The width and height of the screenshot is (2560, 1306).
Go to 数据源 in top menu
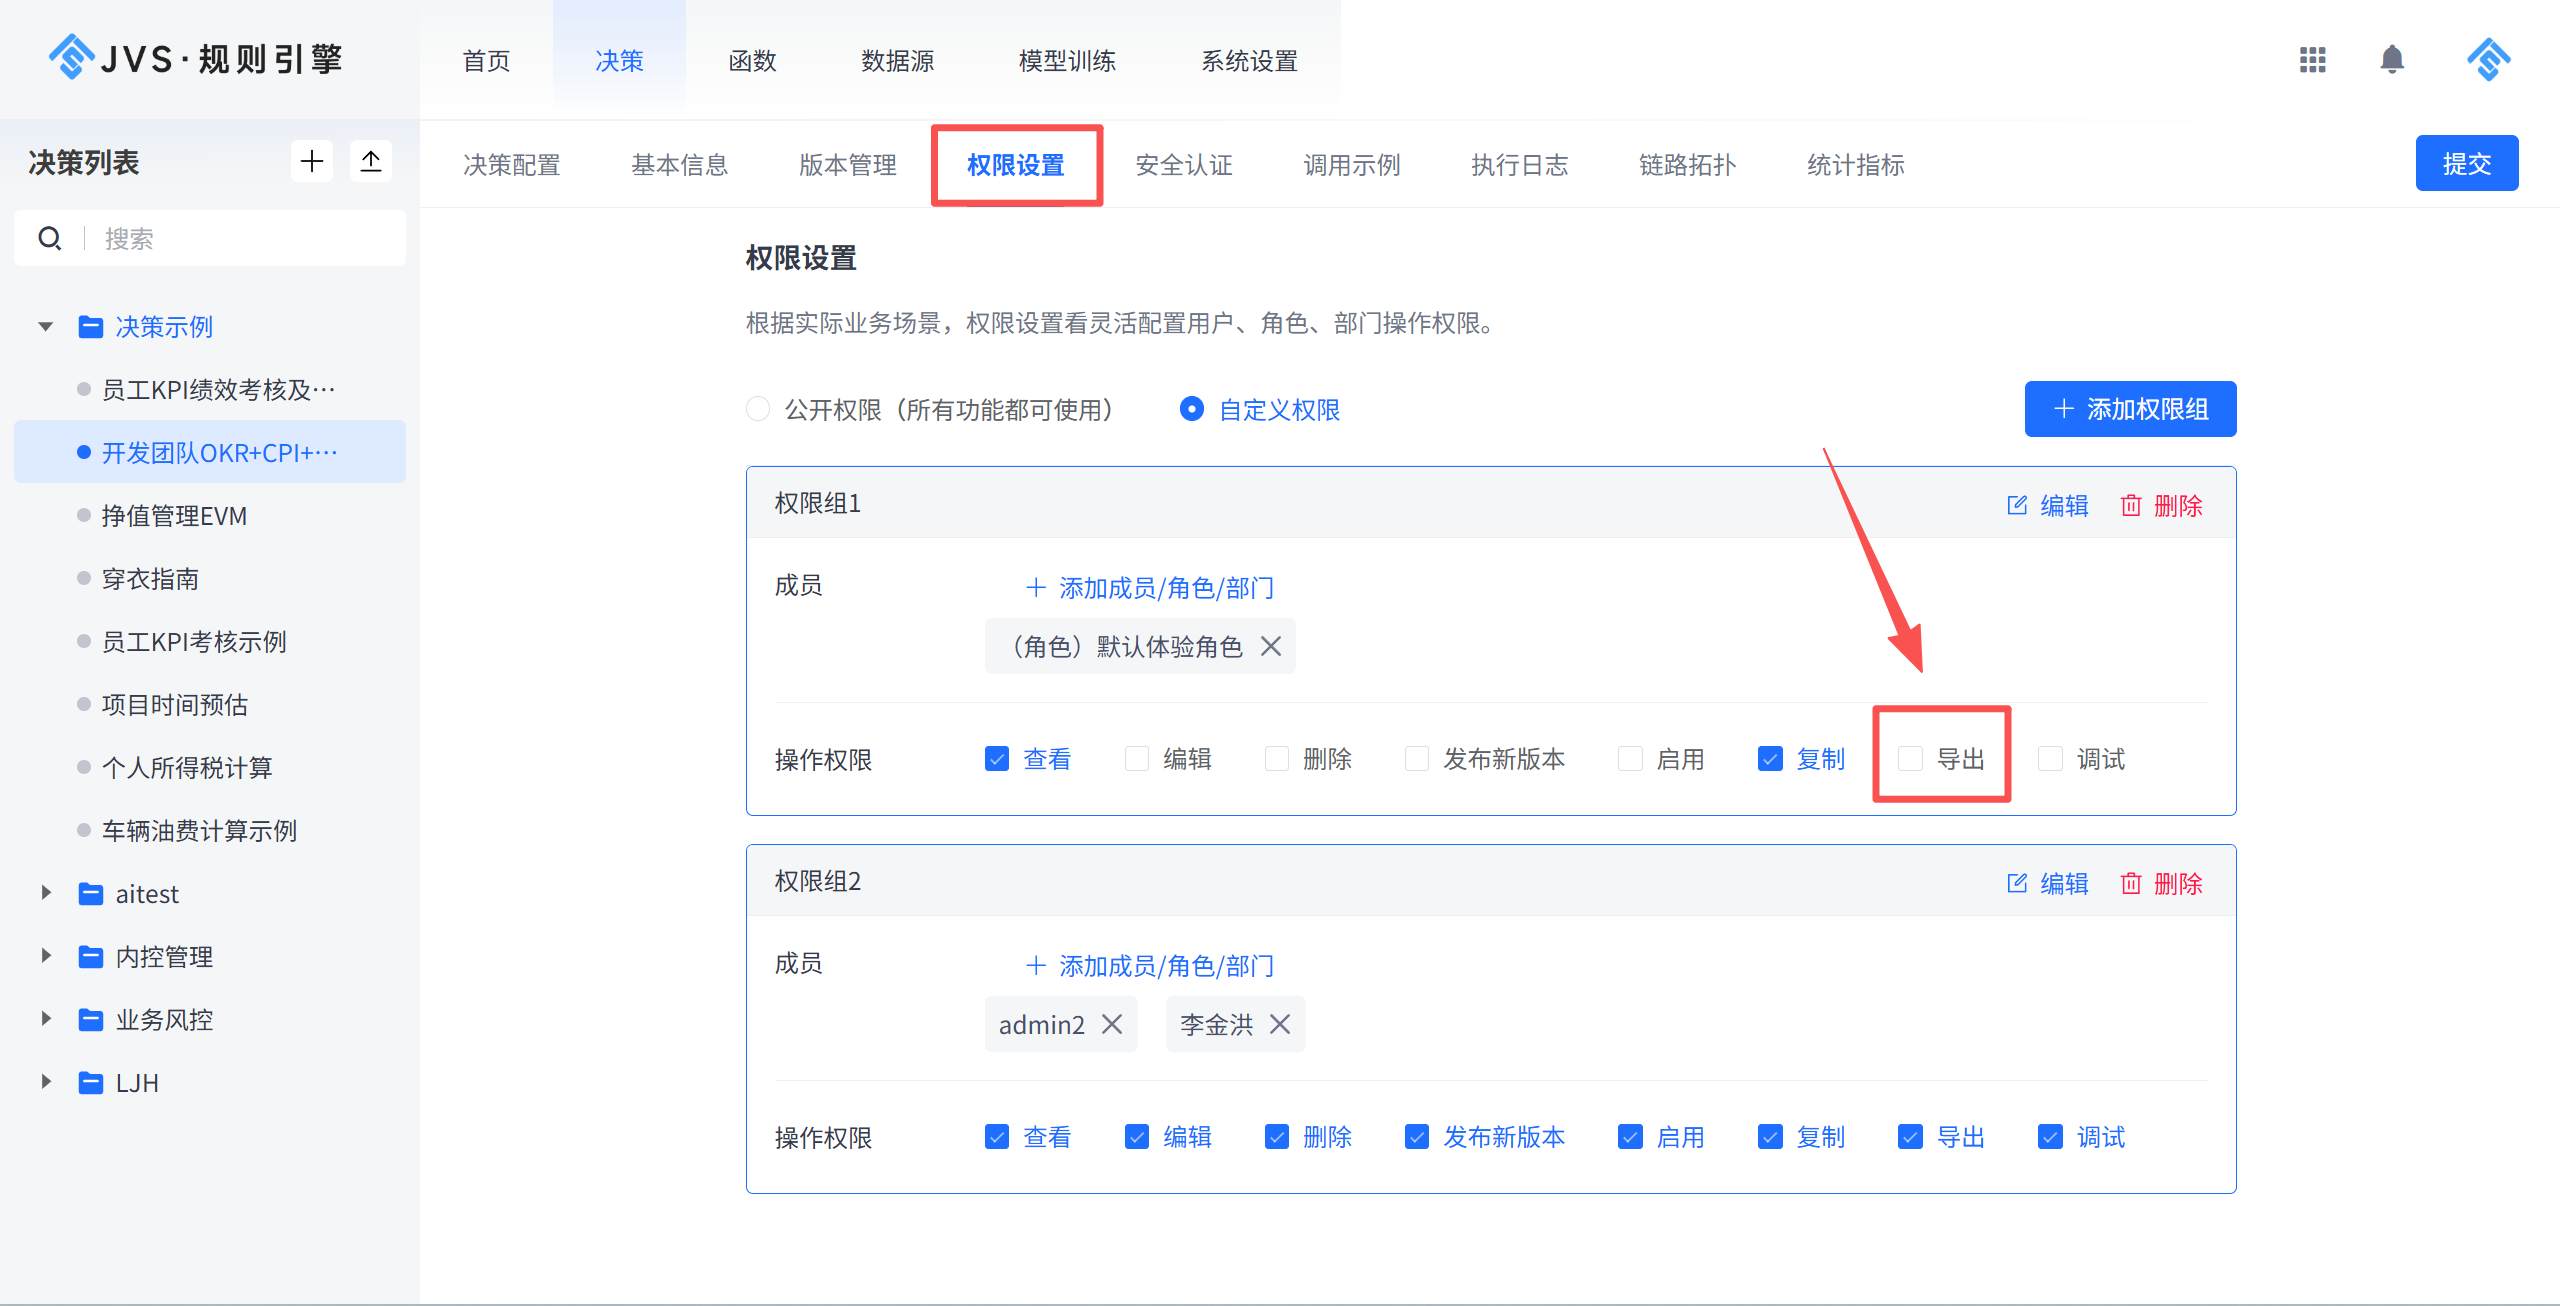[898, 61]
